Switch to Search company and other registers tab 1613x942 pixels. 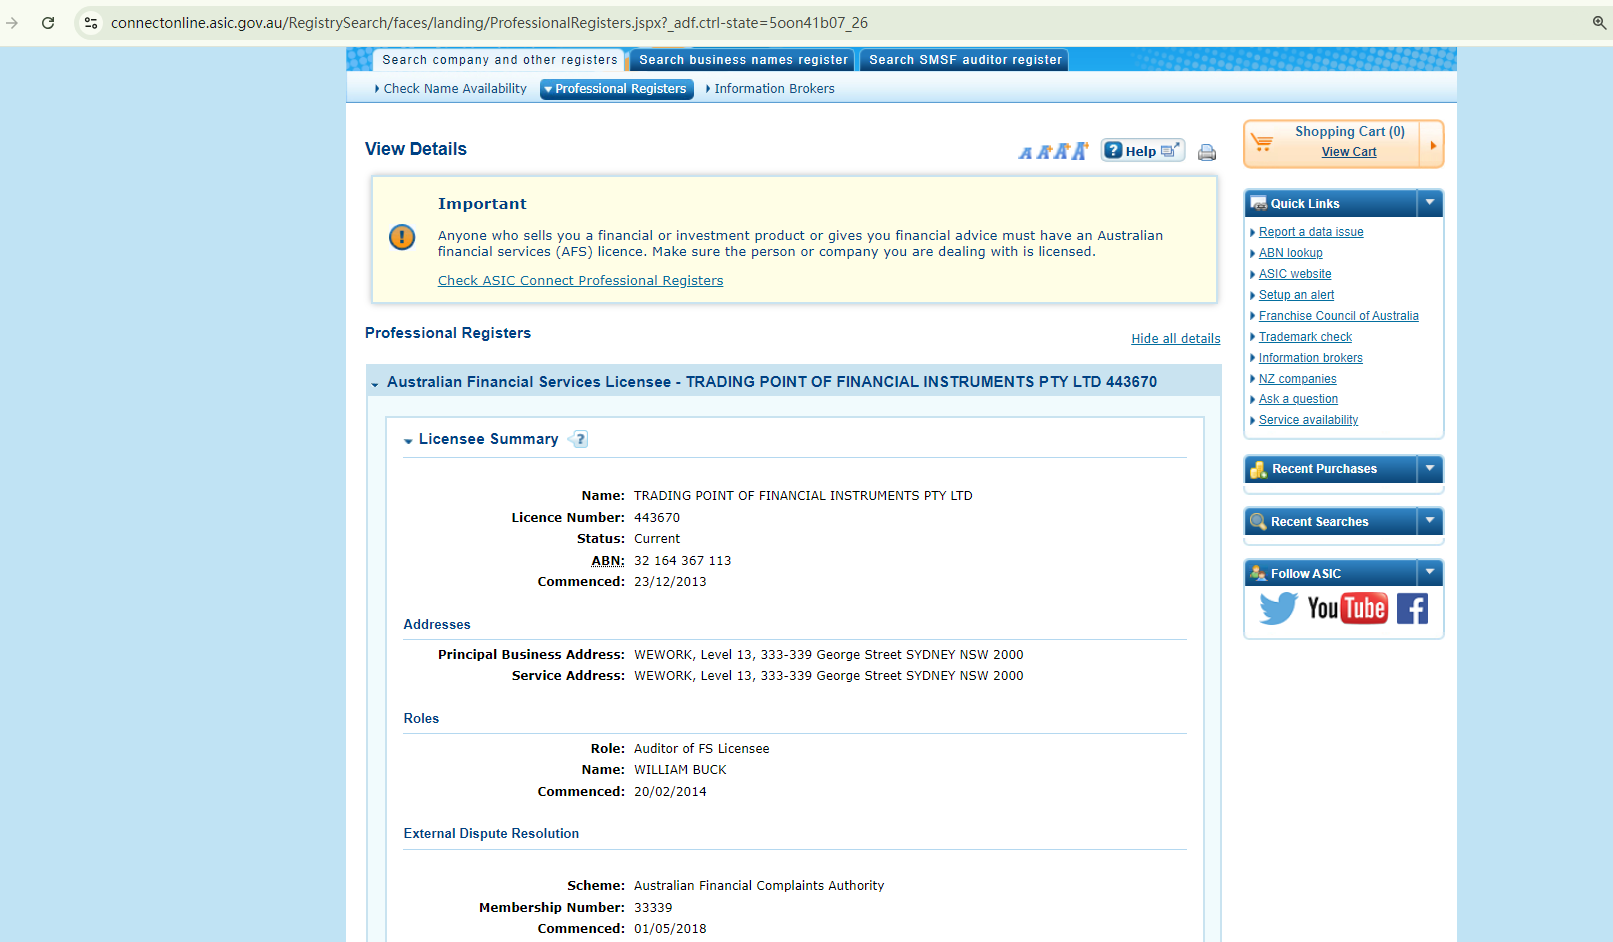(x=499, y=60)
